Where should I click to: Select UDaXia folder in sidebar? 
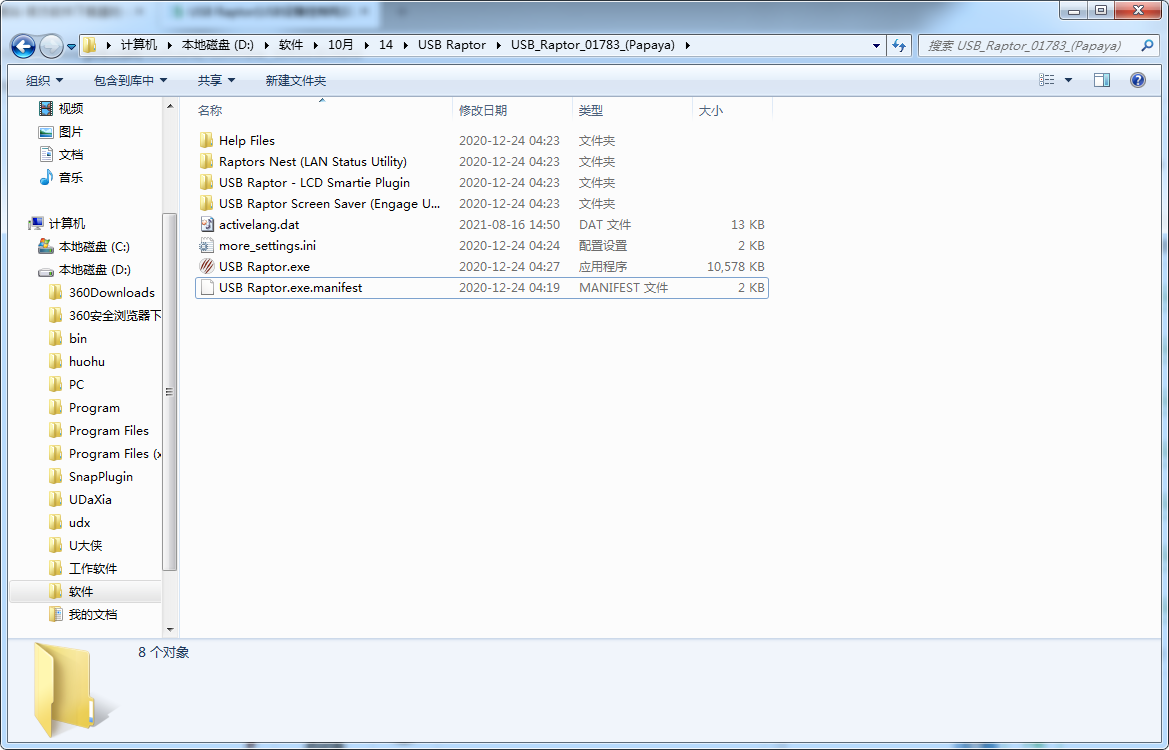click(81, 500)
